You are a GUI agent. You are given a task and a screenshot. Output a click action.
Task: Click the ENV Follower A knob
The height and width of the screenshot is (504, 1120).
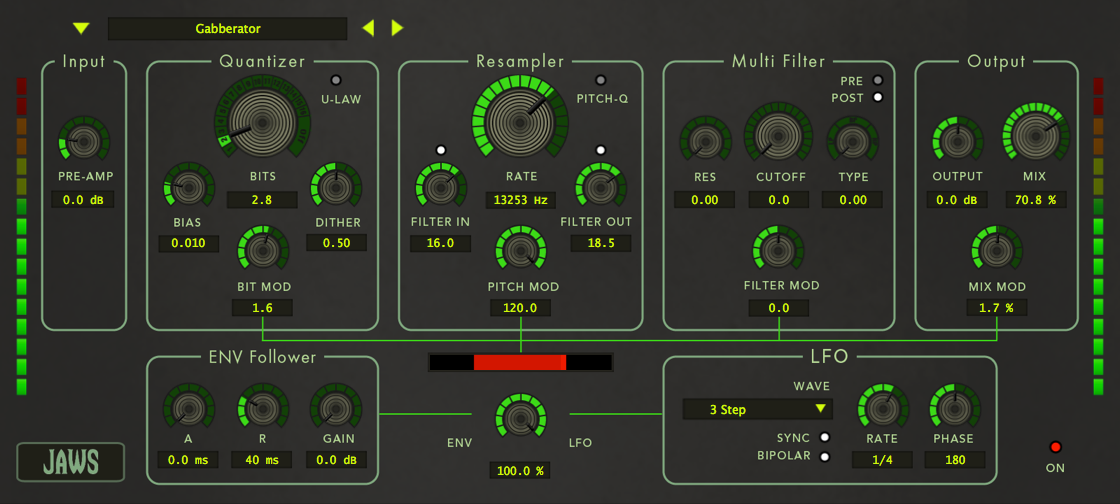pyautogui.click(x=189, y=410)
